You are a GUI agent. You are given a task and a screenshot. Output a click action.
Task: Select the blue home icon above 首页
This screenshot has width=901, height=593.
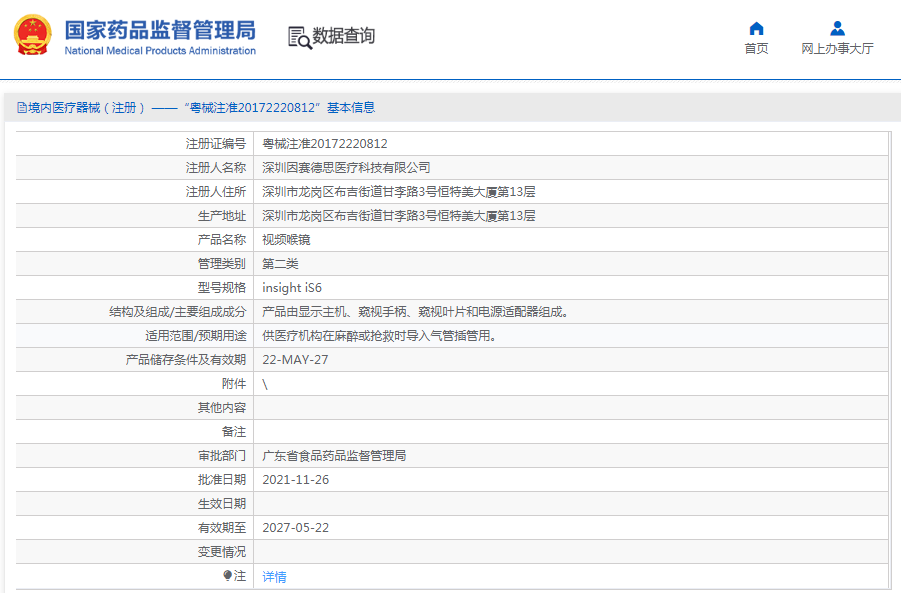click(756, 28)
